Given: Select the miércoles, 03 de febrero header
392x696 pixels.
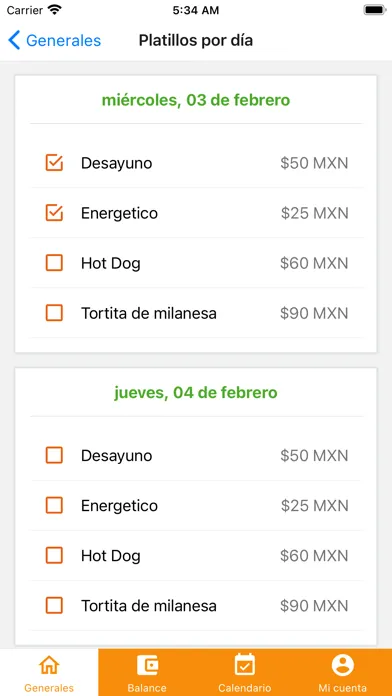Looking at the screenshot, I should pyautogui.click(x=196, y=100).
